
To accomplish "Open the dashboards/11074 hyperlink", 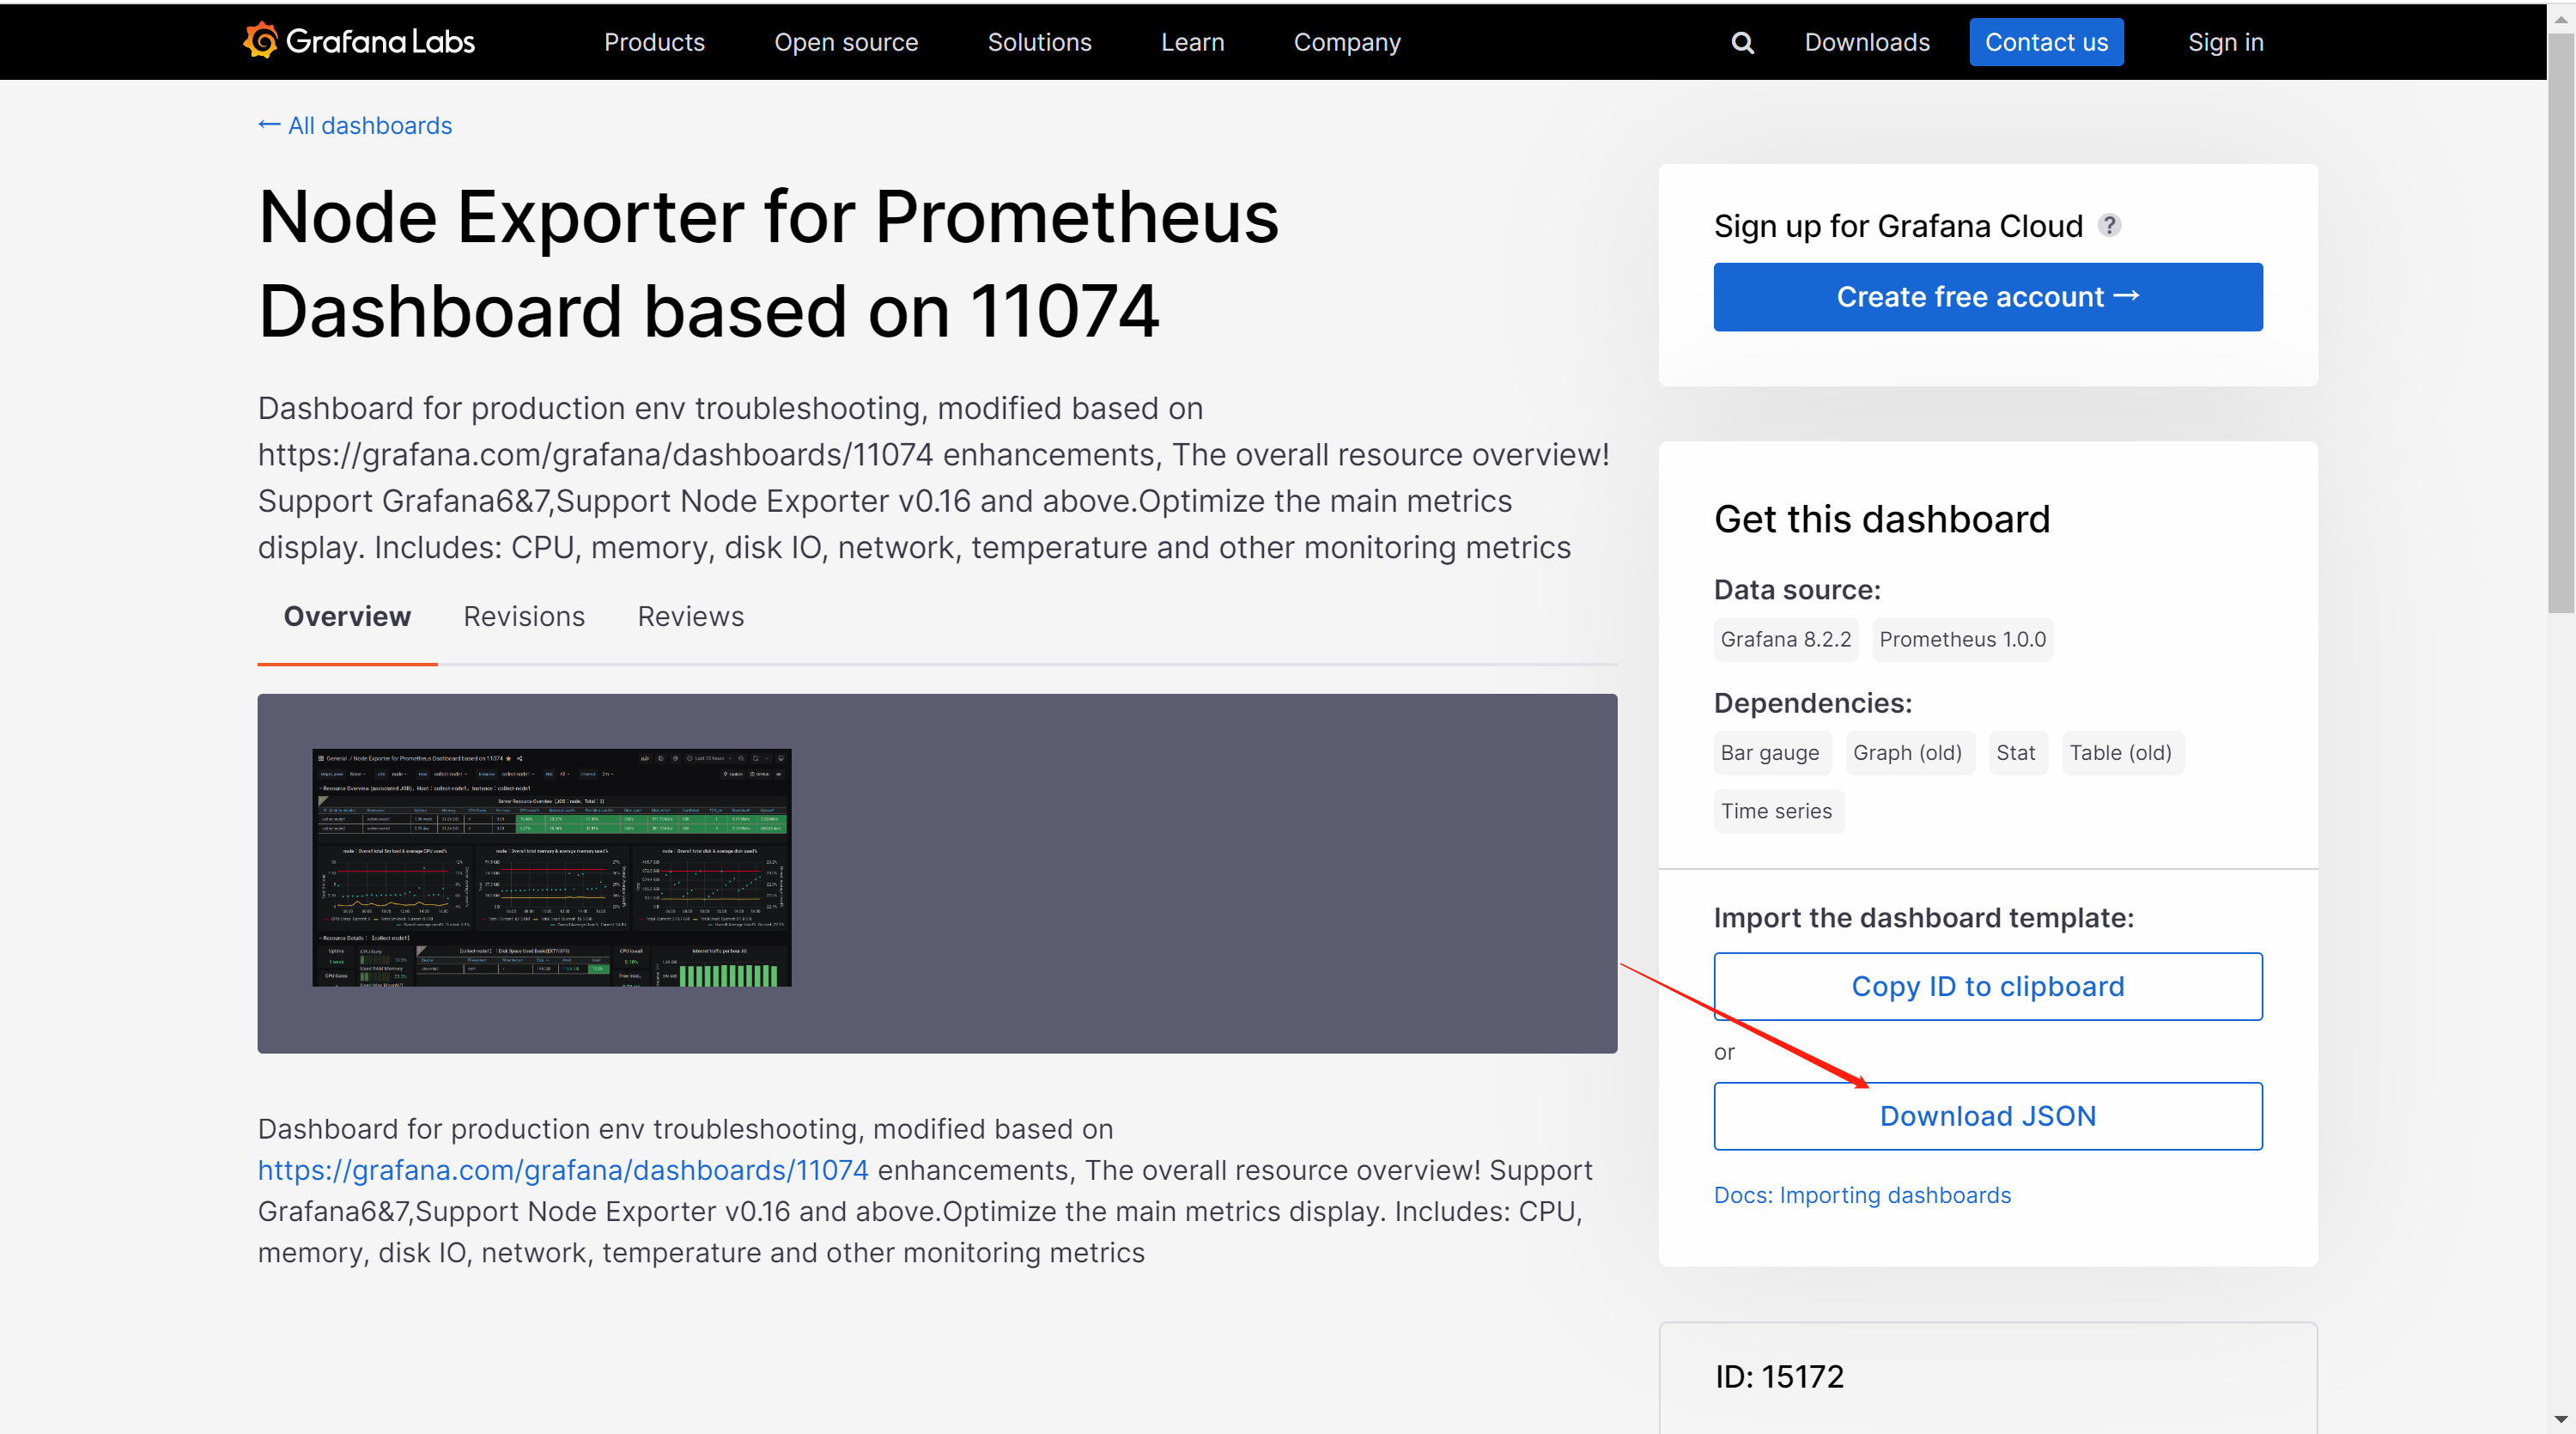I will tap(563, 1170).
